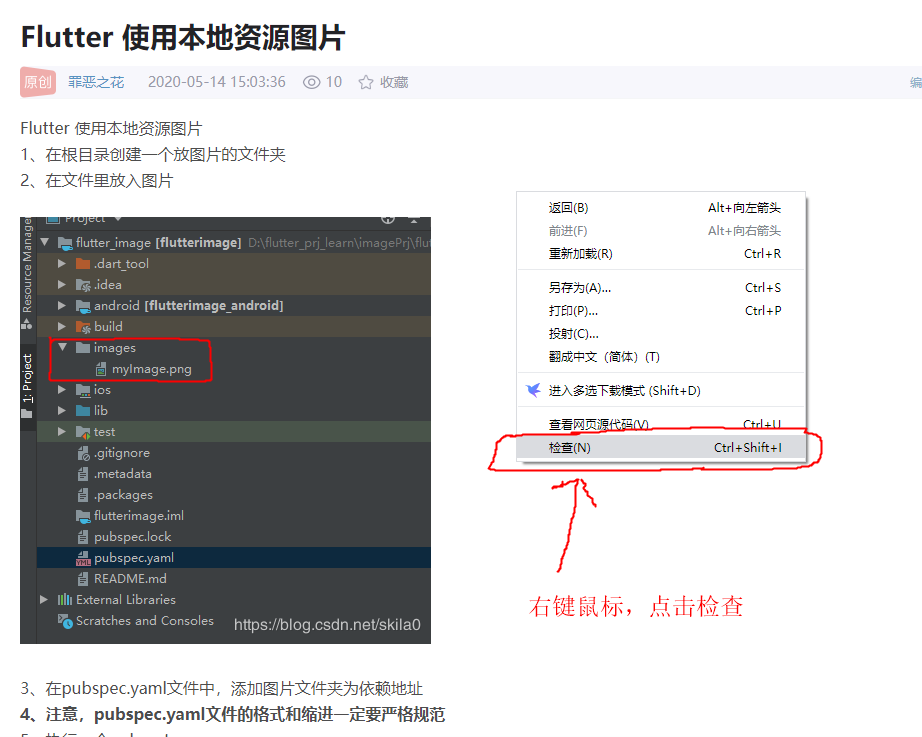Image resolution: width=922 pixels, height=737 pixels.
Task: Open the Resource Manager side tab
Action: (28, 273)
